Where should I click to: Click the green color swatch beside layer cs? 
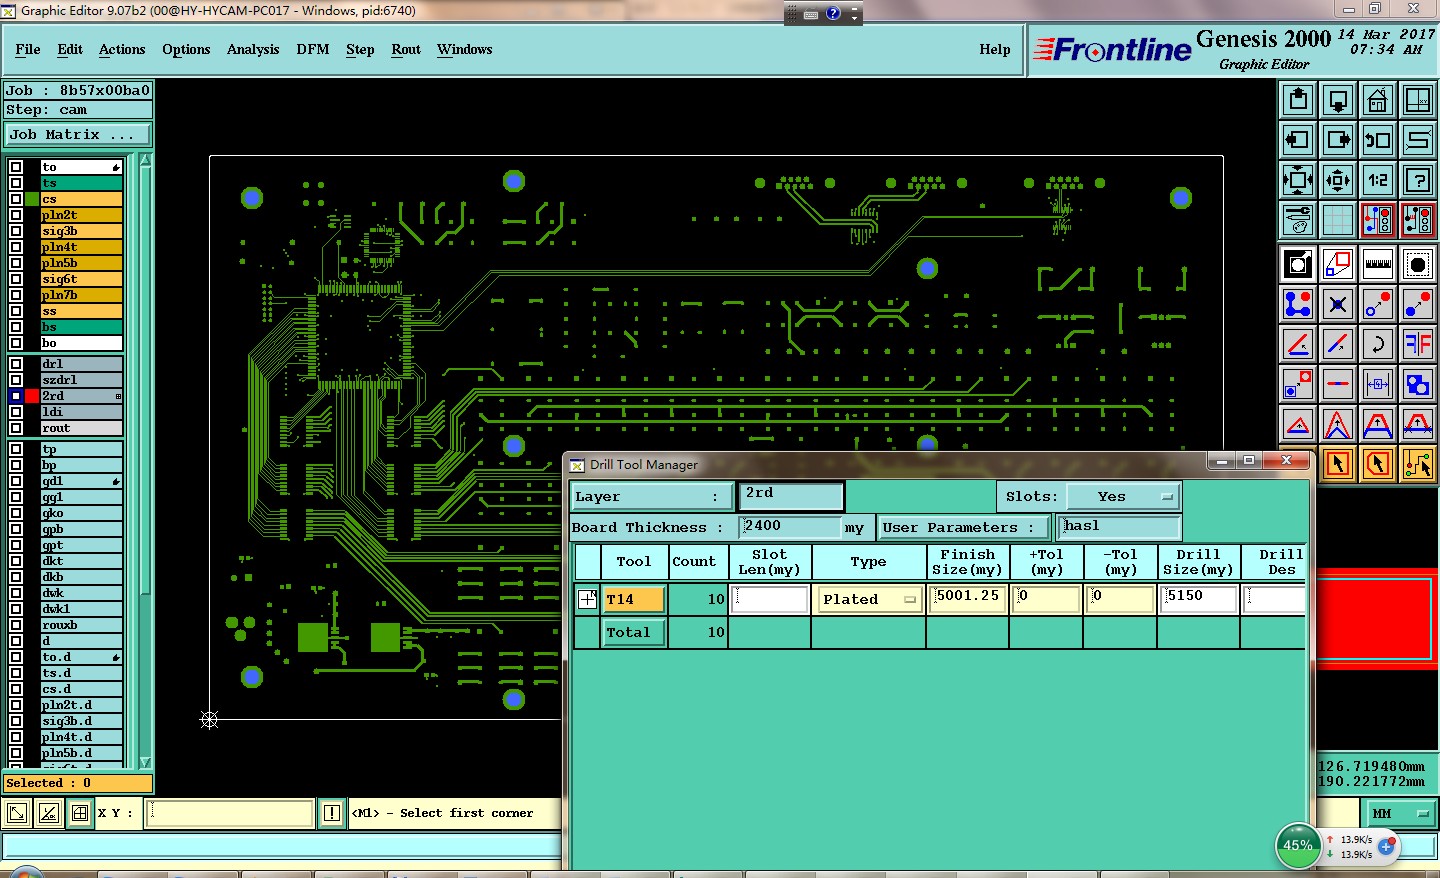tap(32, 199)
